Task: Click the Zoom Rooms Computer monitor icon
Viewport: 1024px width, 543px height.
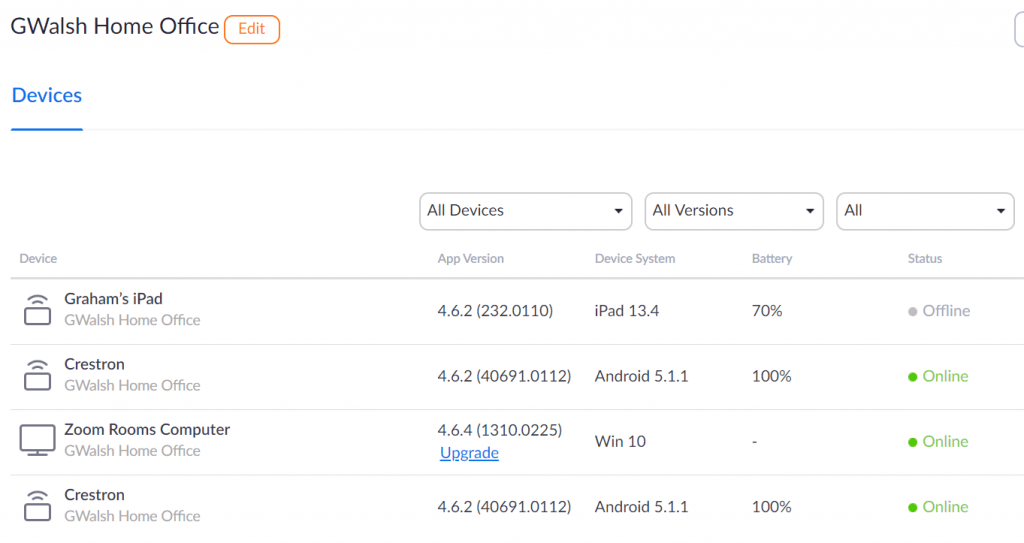Action: (x=37, y=440)
